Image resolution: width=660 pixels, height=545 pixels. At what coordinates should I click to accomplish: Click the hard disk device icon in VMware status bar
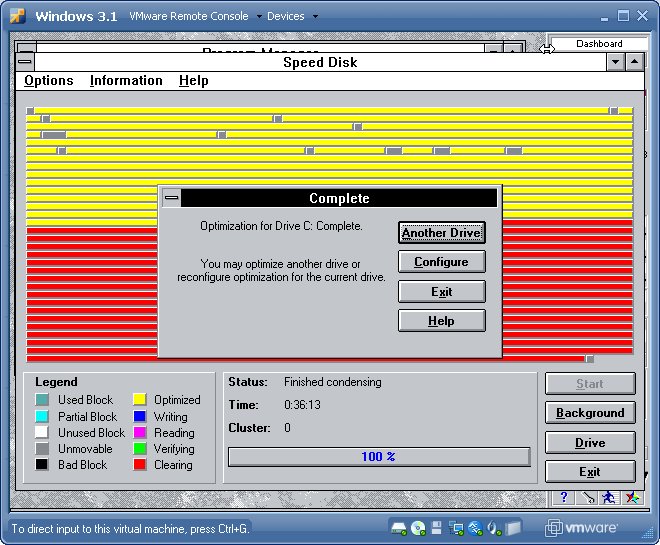[398, 527]
